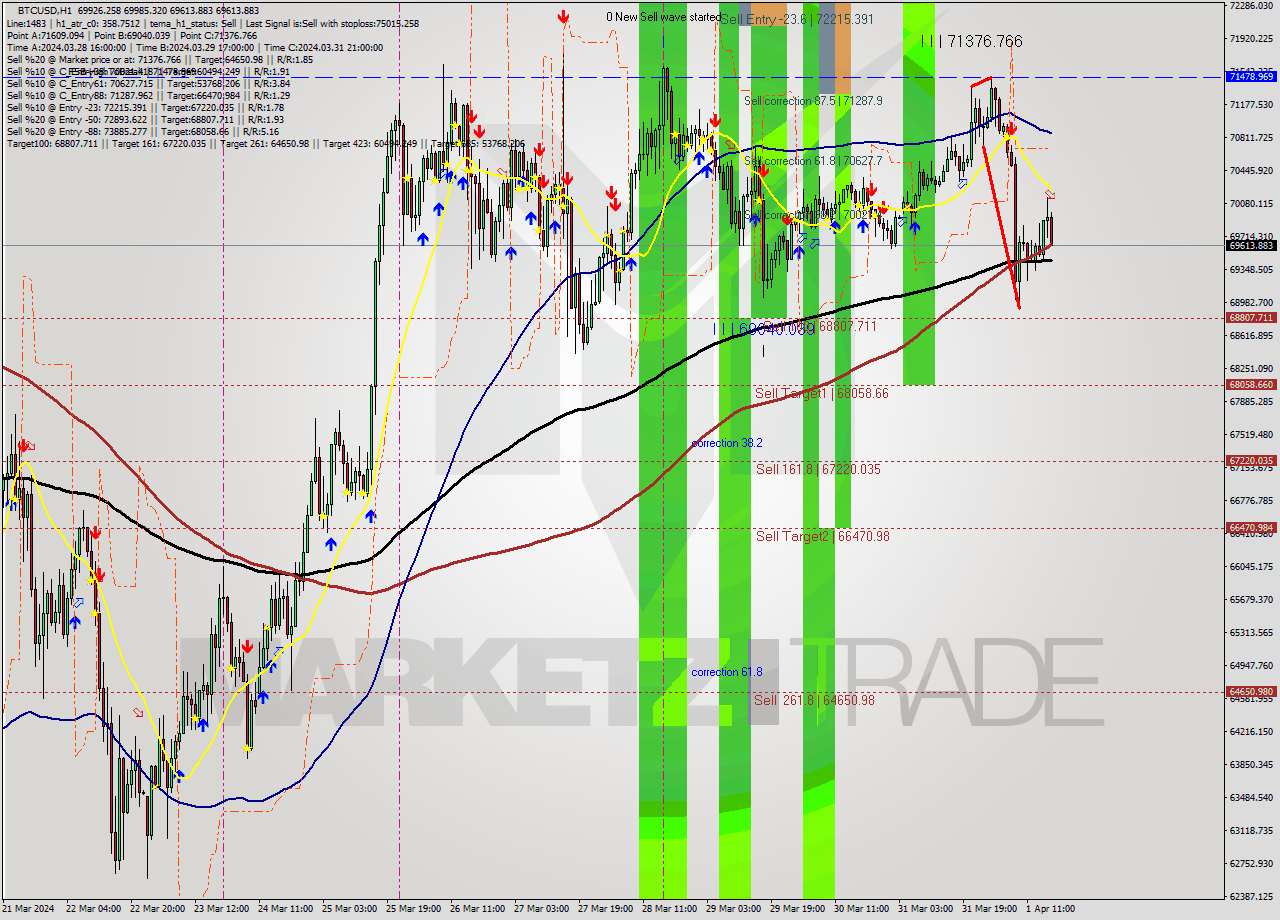Click the 65313.565 price scale value
Image resolution: width=1280 pixels, height=920 pixels.
[x=1251, y=633]
